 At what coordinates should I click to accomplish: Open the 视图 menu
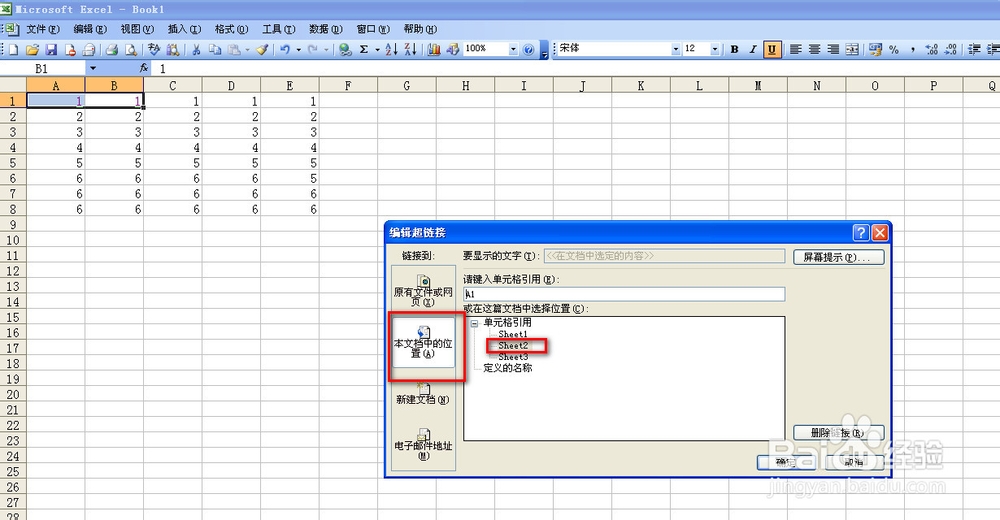(x=137, y=29)
